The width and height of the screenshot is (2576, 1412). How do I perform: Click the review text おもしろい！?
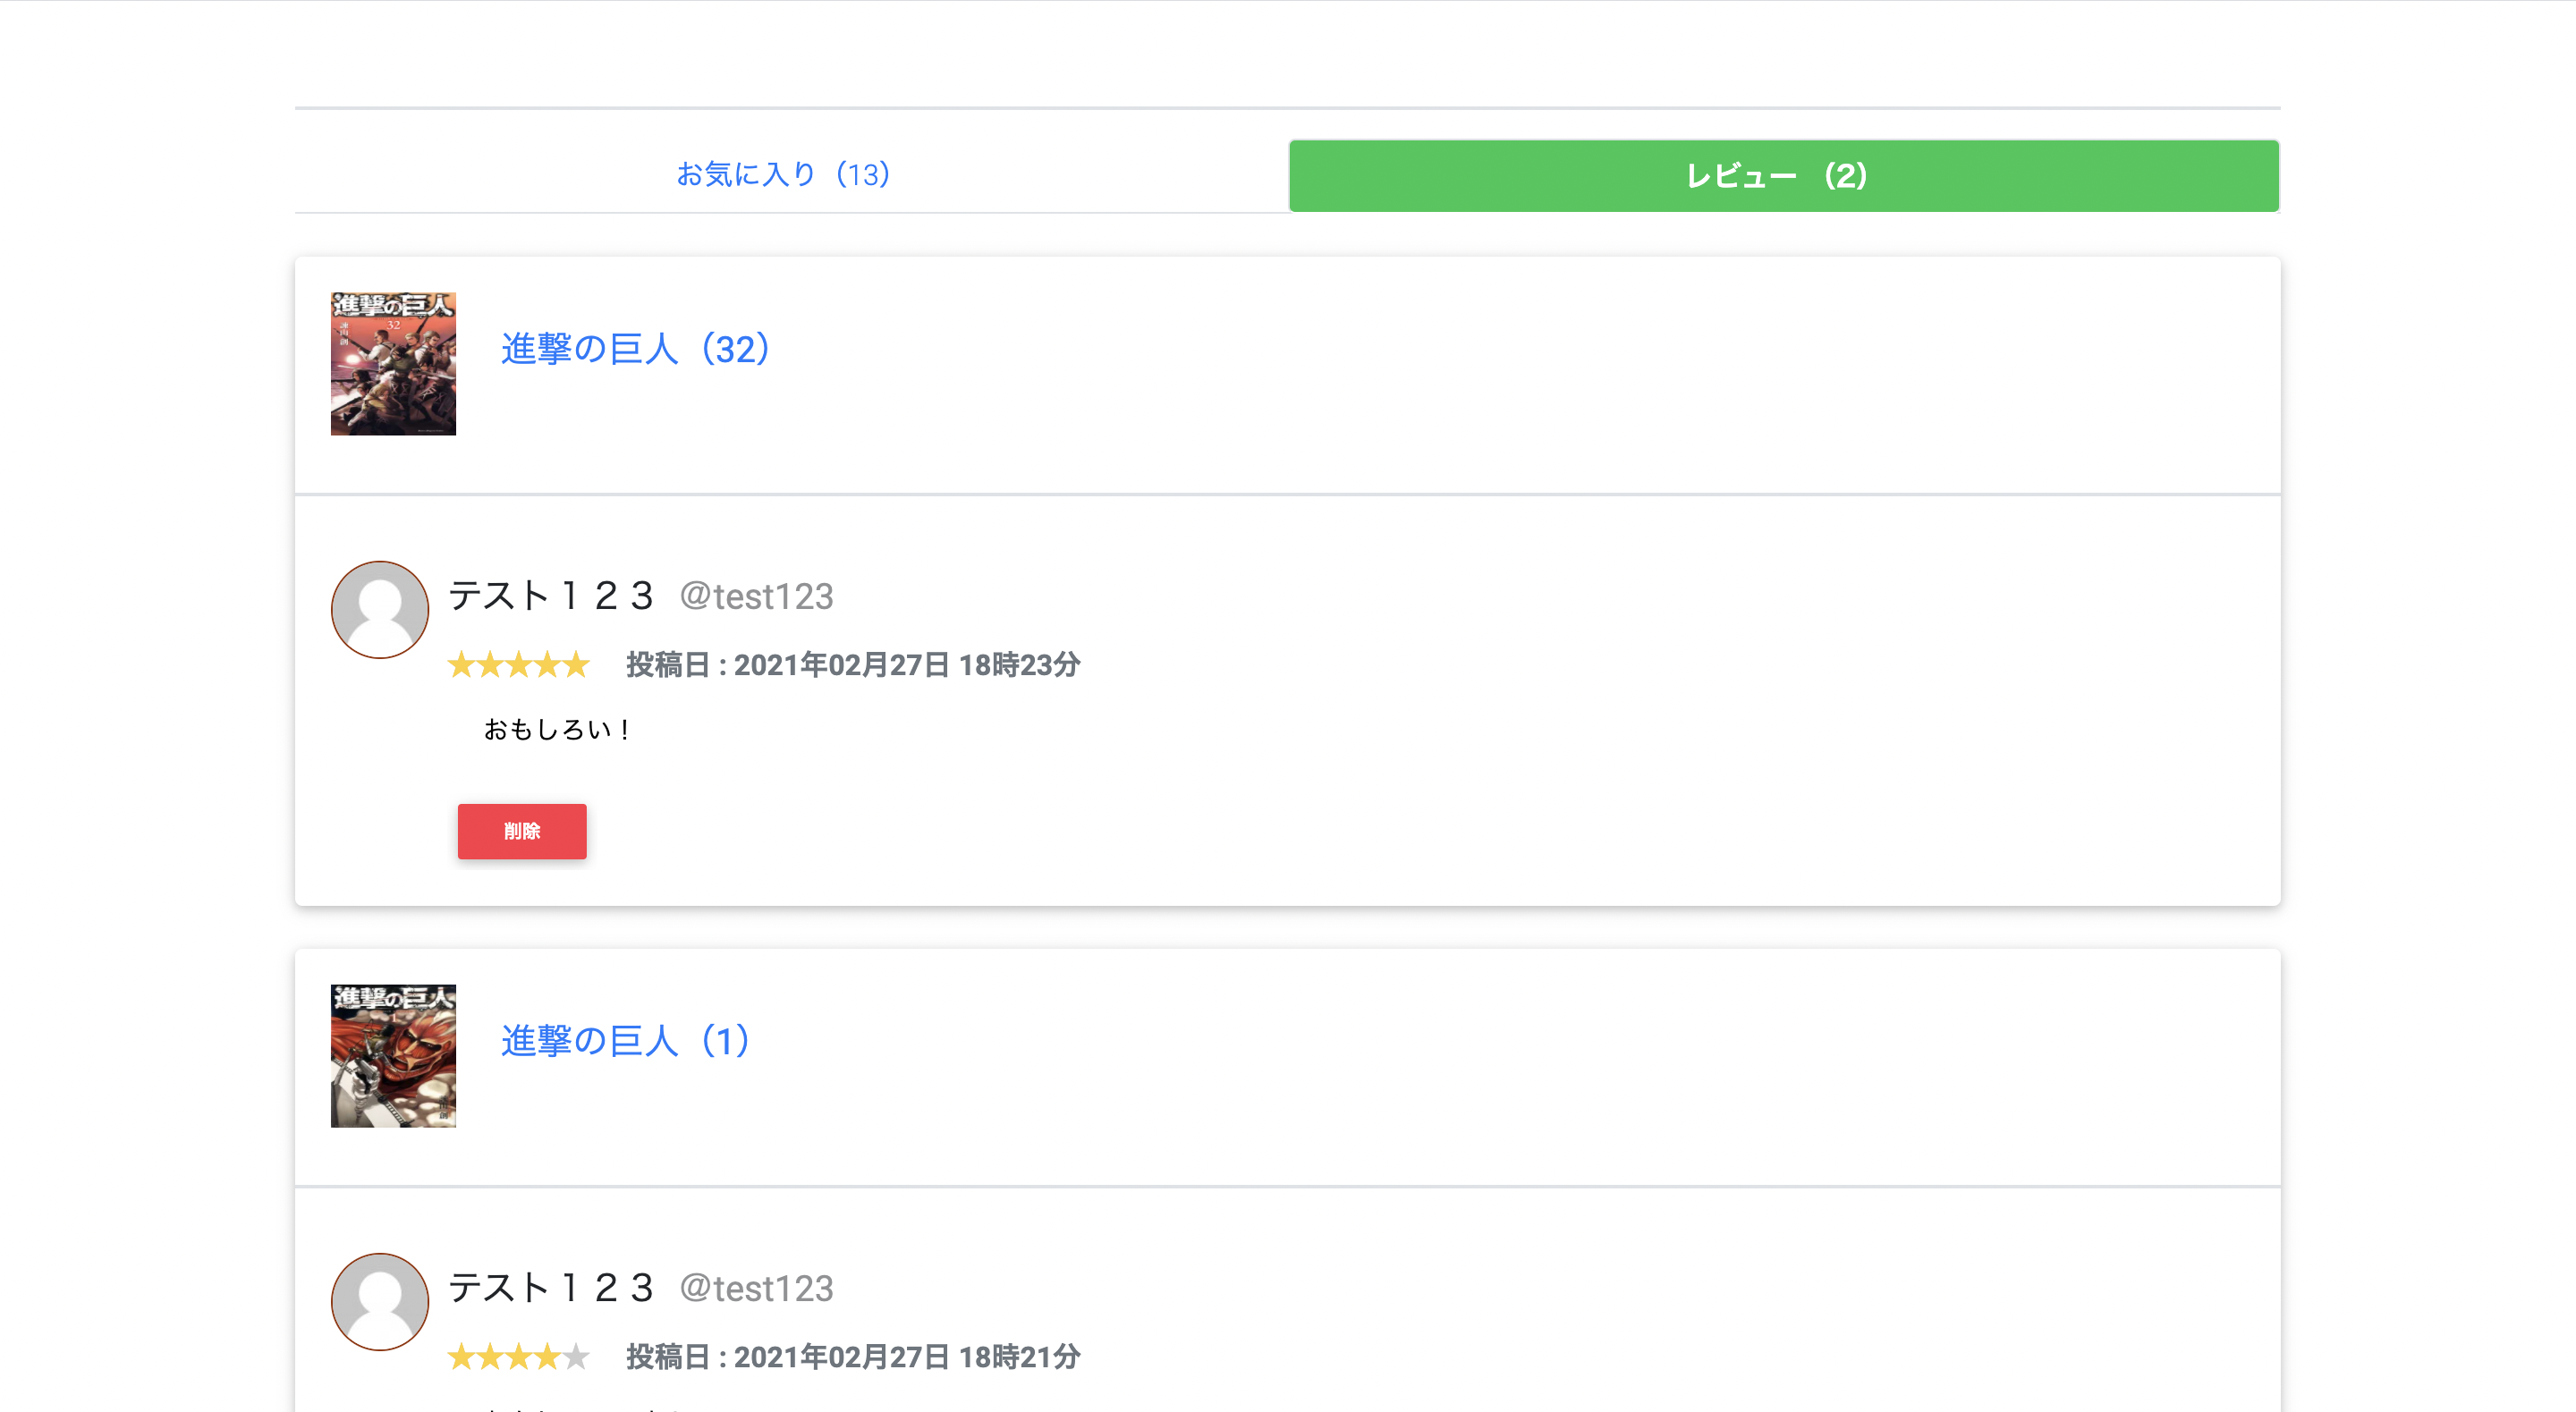556,730
